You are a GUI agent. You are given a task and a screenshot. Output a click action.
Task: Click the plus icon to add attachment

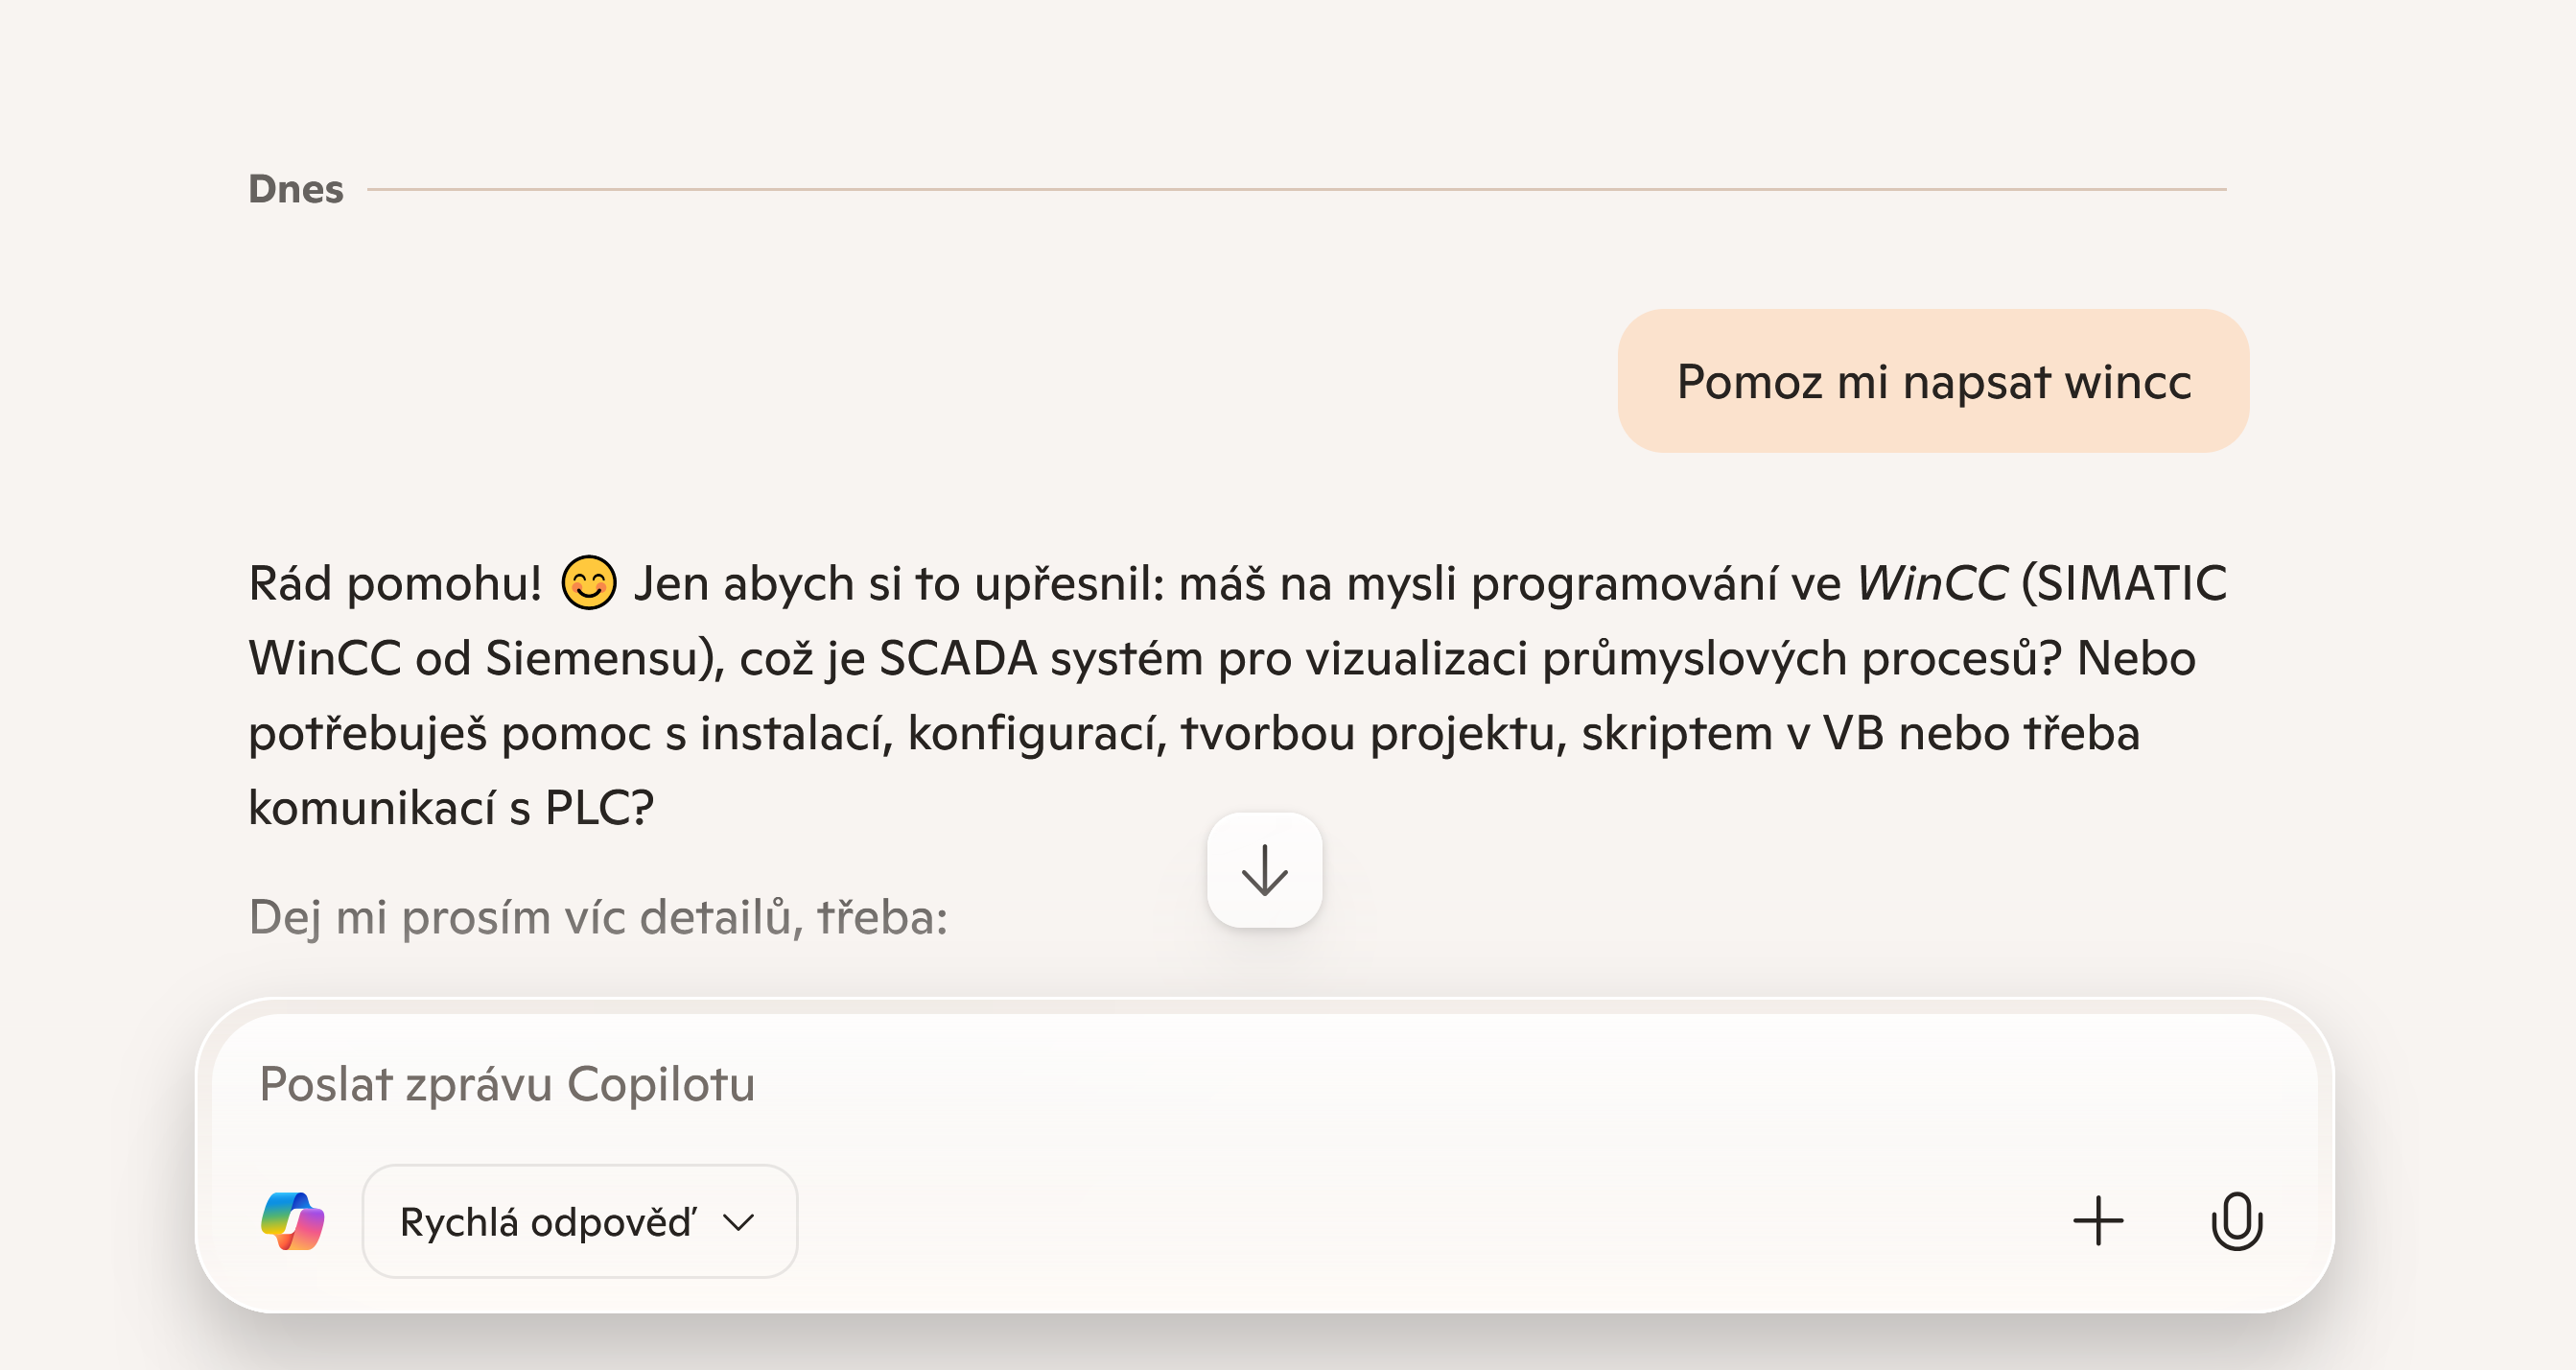(2098, 1221)
